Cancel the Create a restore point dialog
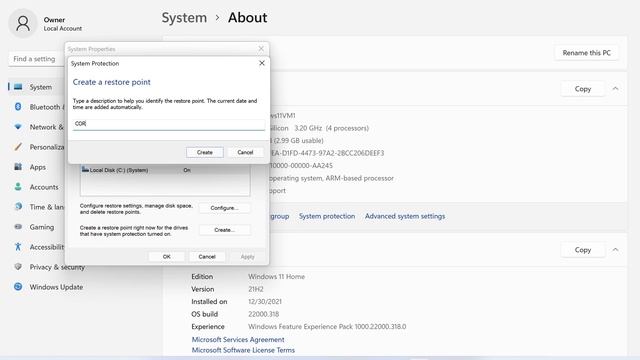Screen dimensions: 640x360 (245, 152)
